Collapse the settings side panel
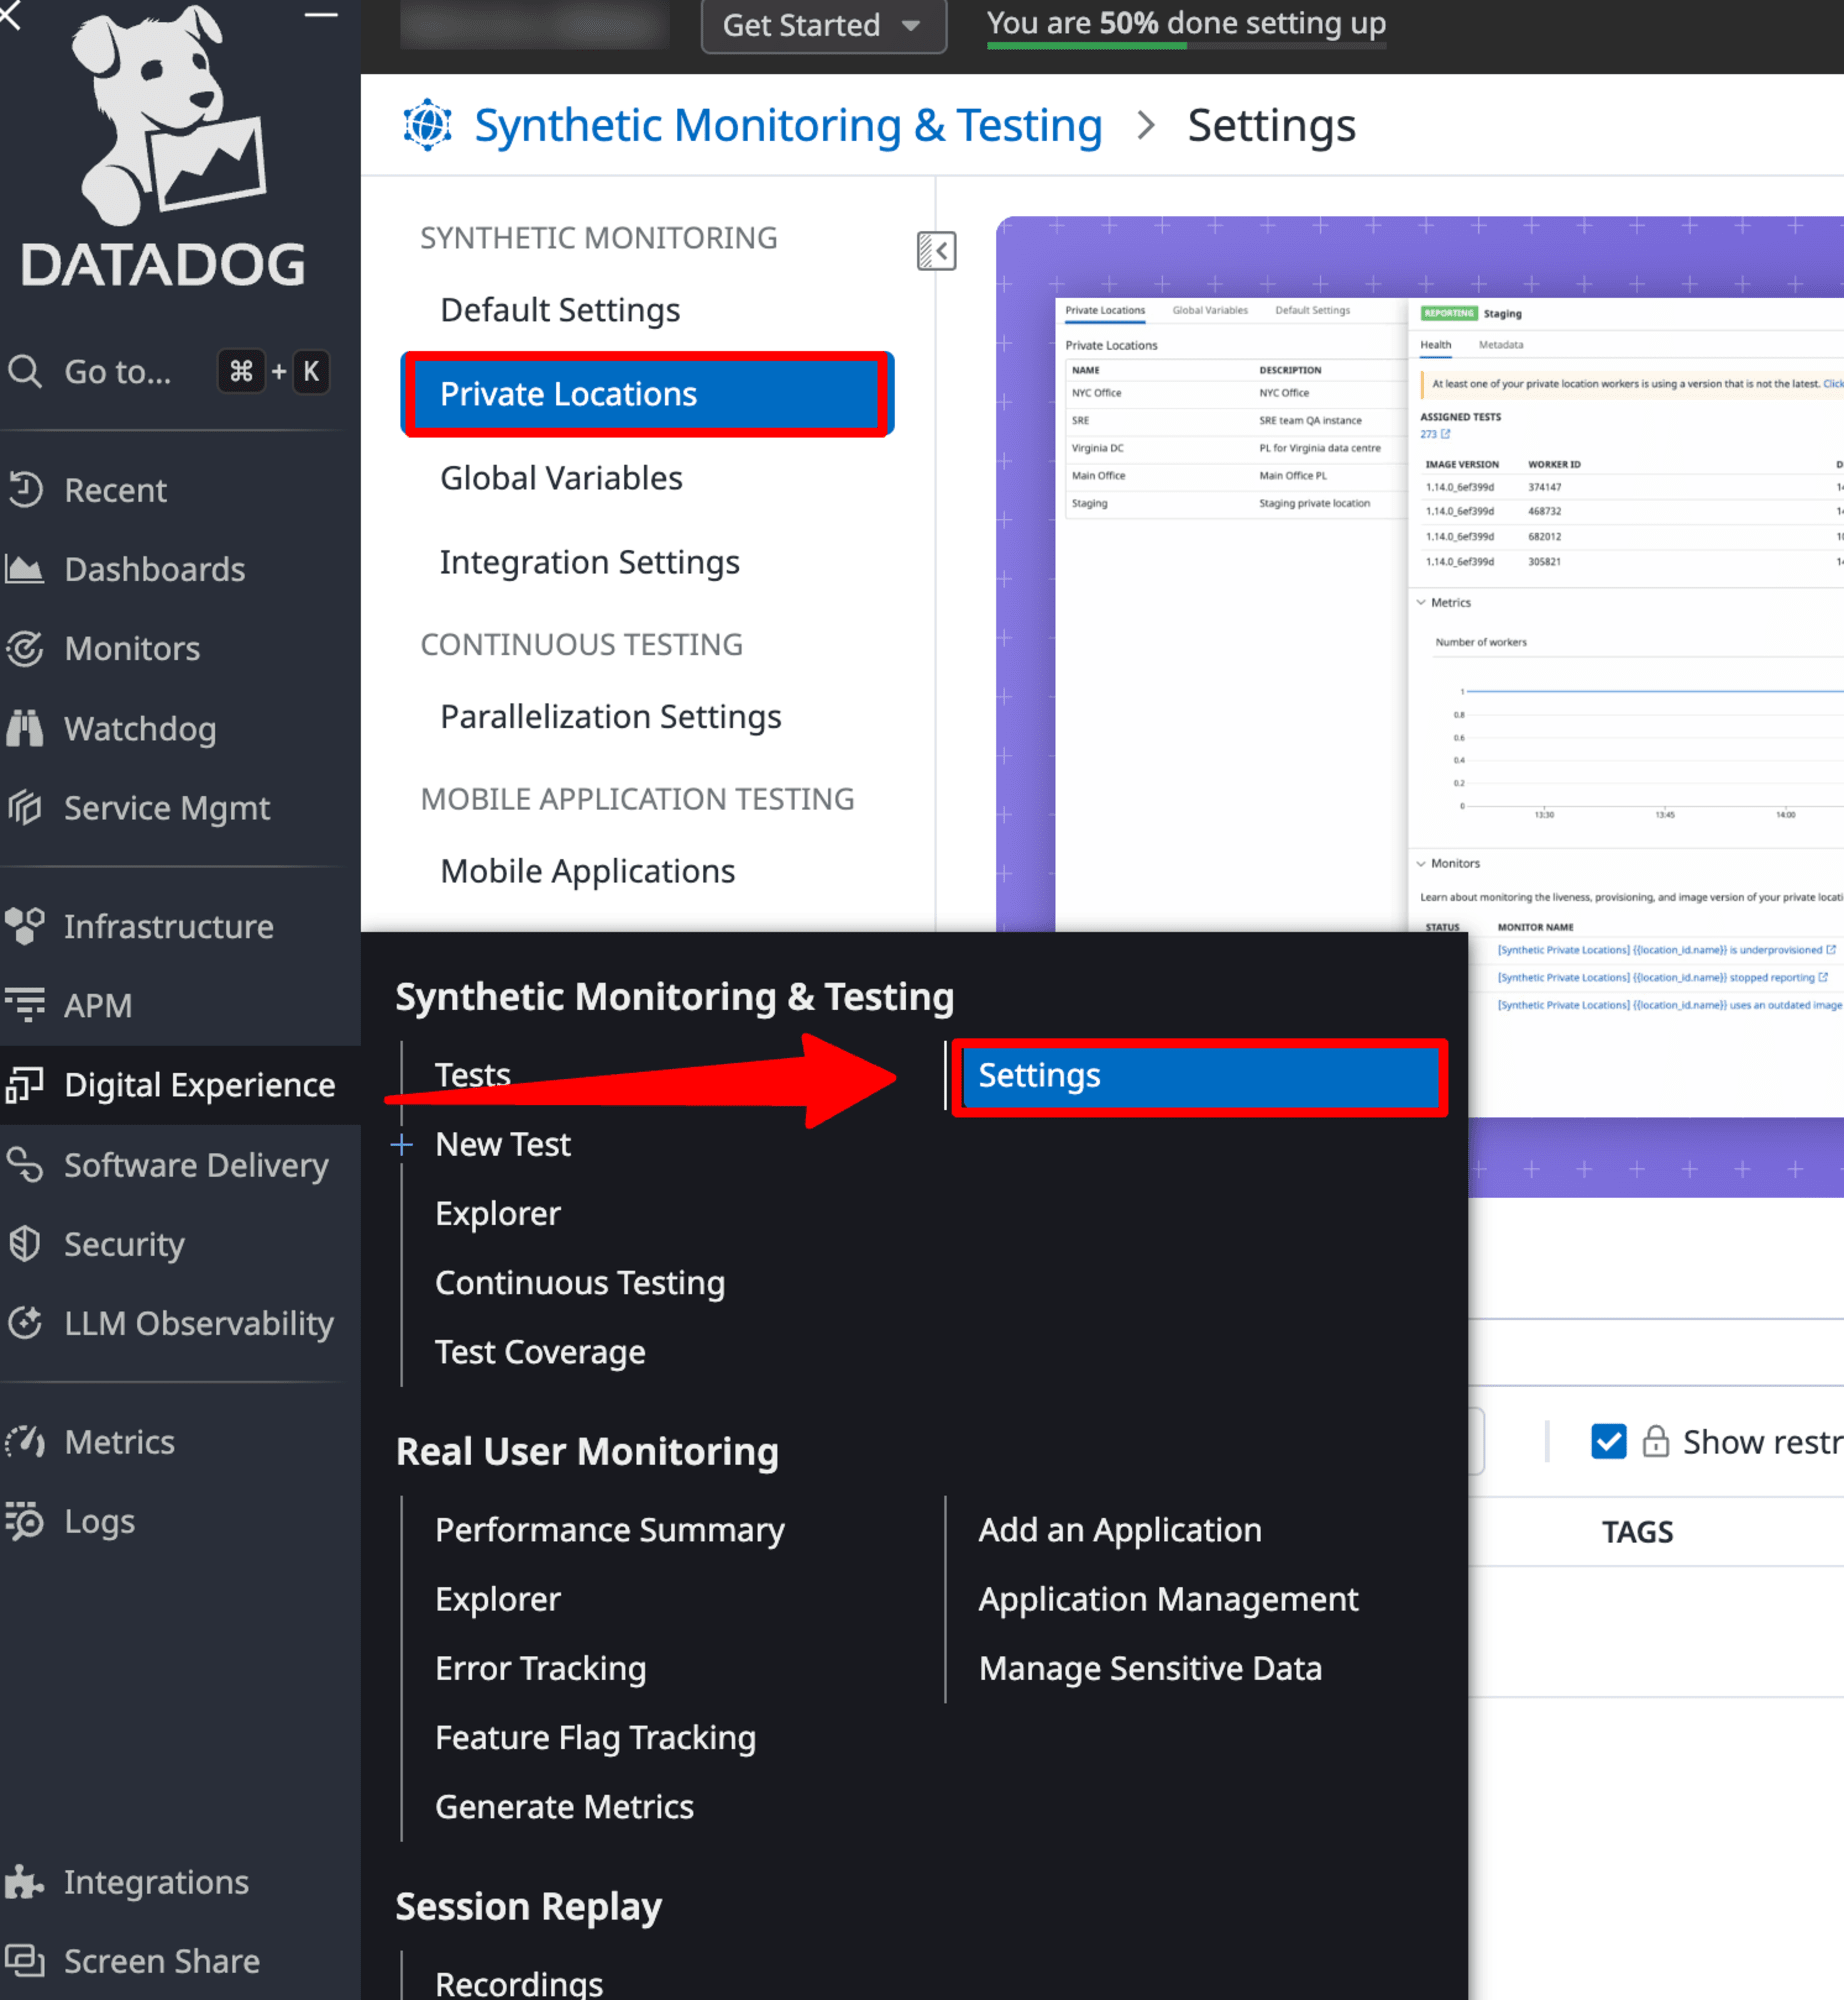The width and height of the screenshot is (1844, 2000). tap(936, 251)
